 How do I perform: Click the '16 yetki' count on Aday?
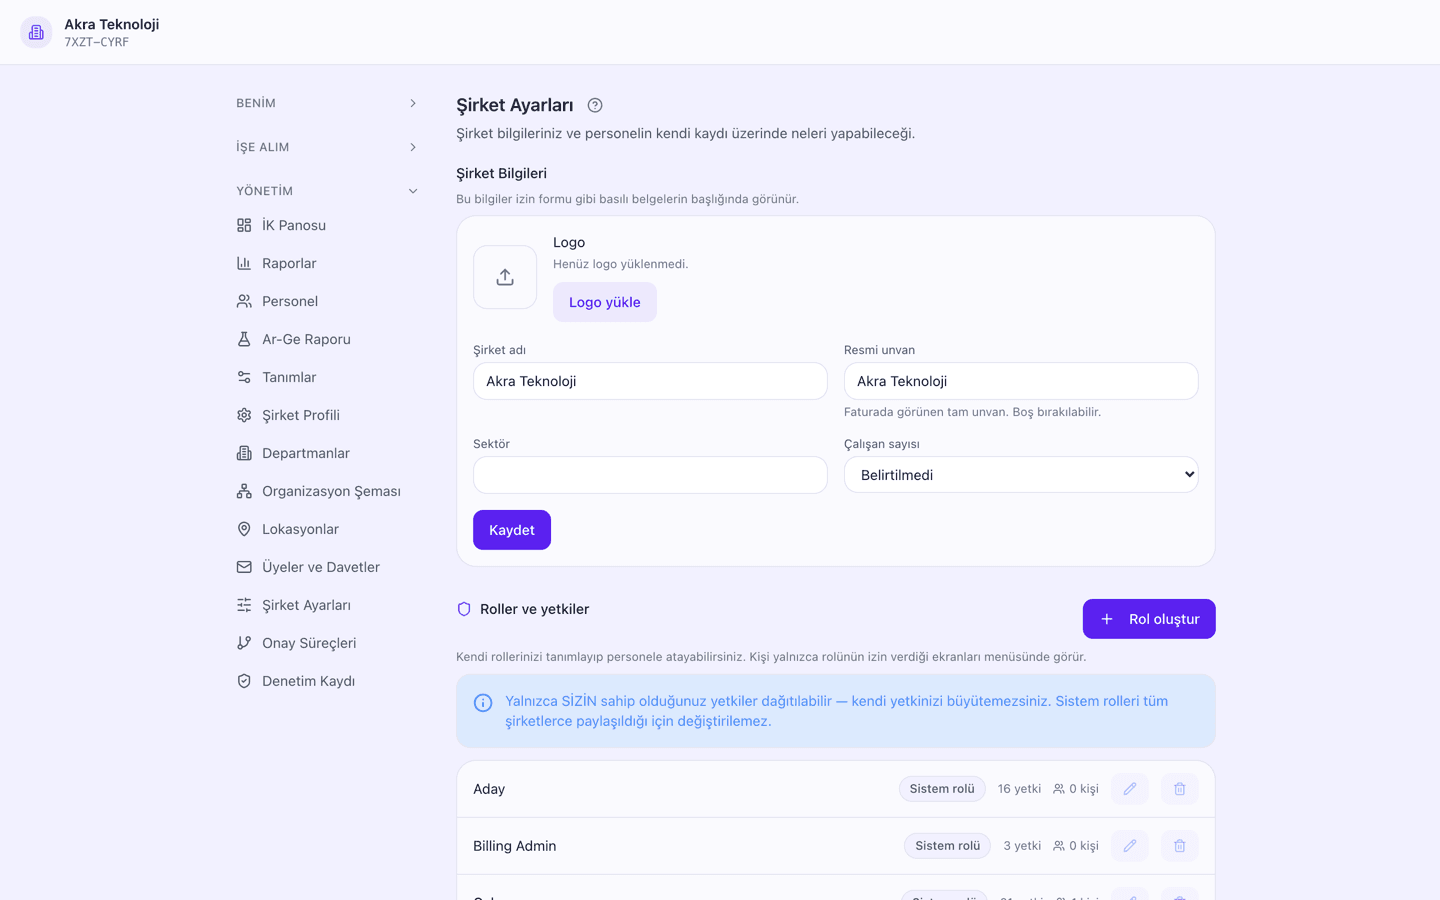[x=1019, y=789]
